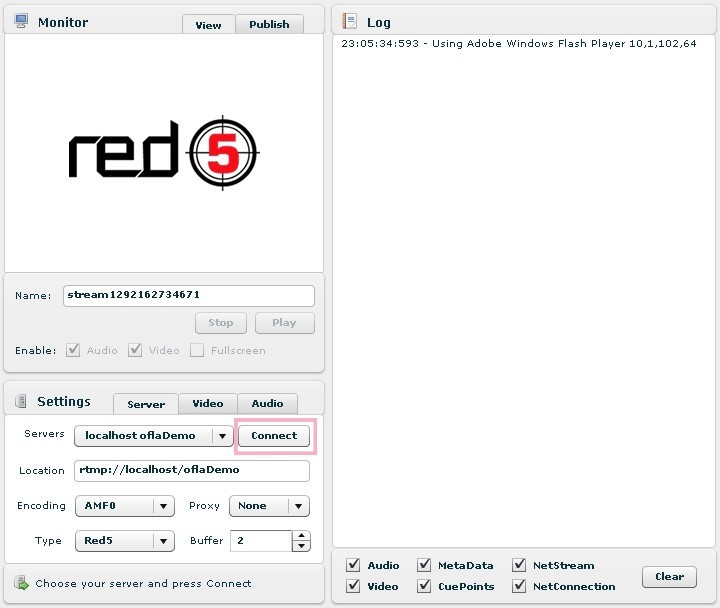Click the status bar connect arrow icon
720x608 pixels.
pos(21,583)
